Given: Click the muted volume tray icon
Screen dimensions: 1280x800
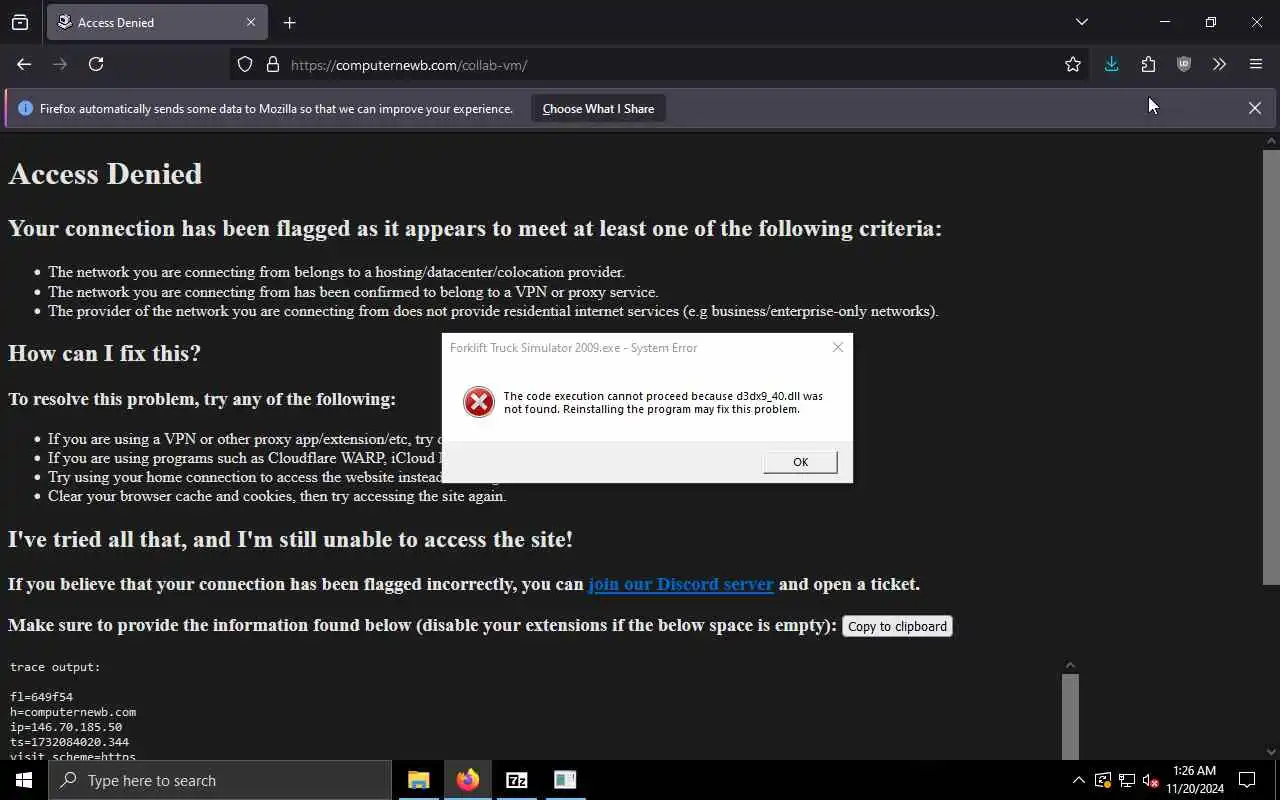Looking at the screenshot, I should (x=1151, y=780).
